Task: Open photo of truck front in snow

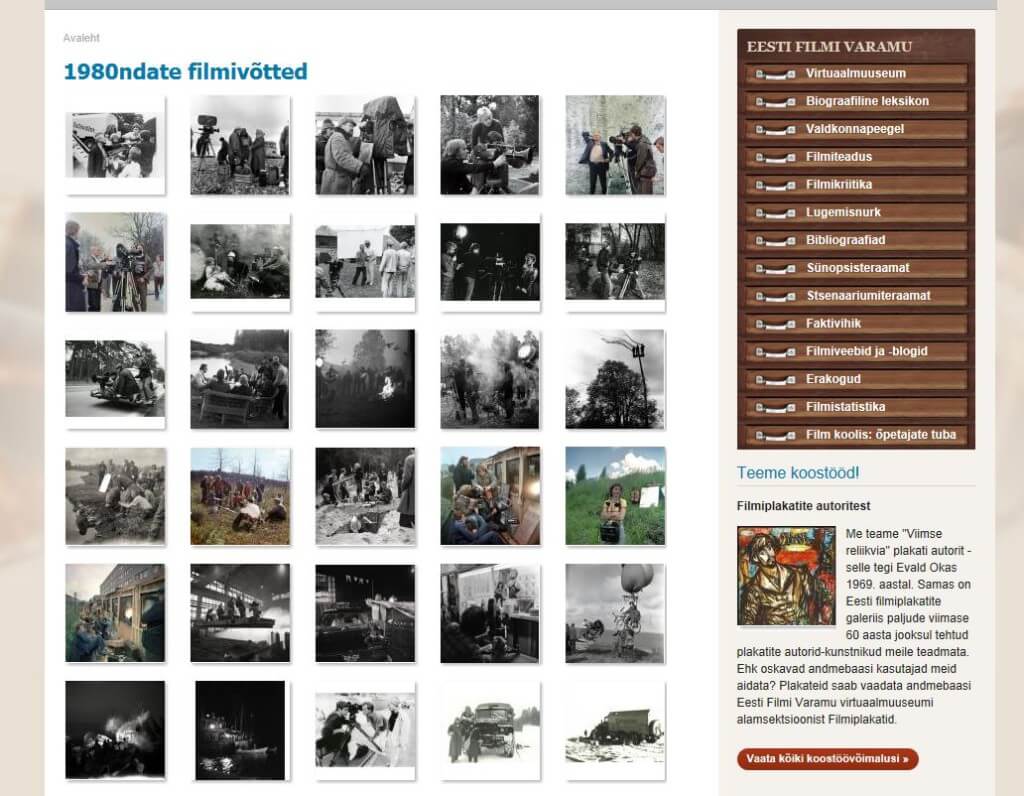Action: coord(490,730)
